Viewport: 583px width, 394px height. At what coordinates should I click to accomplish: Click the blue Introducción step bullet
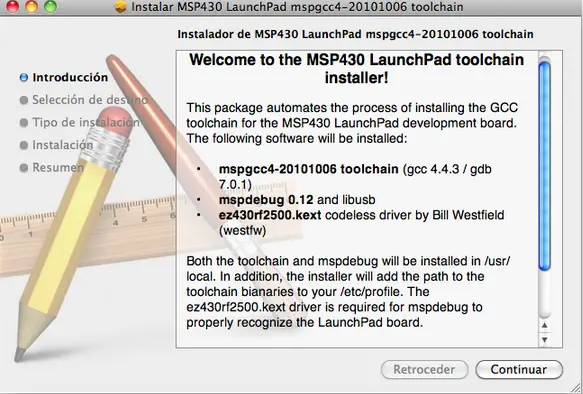23,77
